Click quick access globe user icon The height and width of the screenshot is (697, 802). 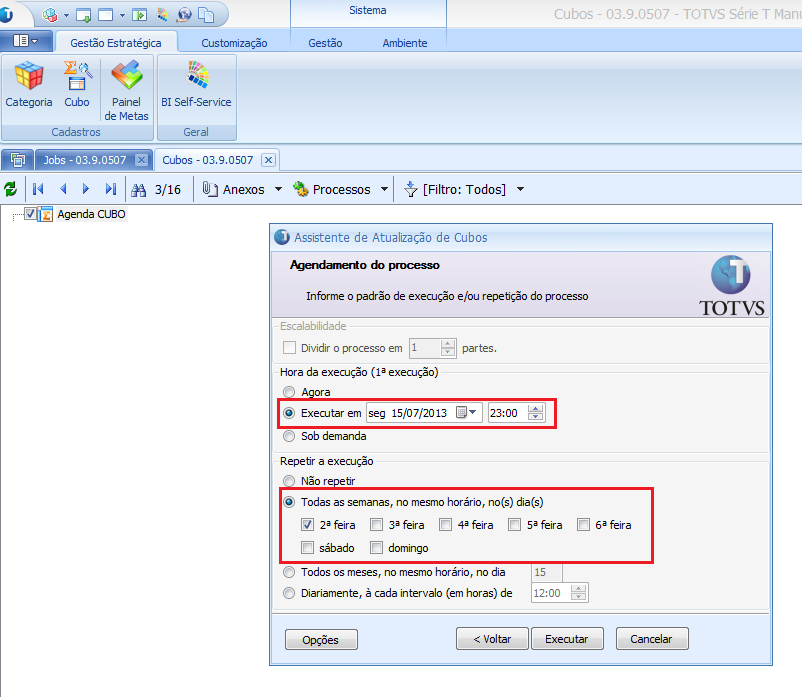pyautogui.click(x=184, y=15)
